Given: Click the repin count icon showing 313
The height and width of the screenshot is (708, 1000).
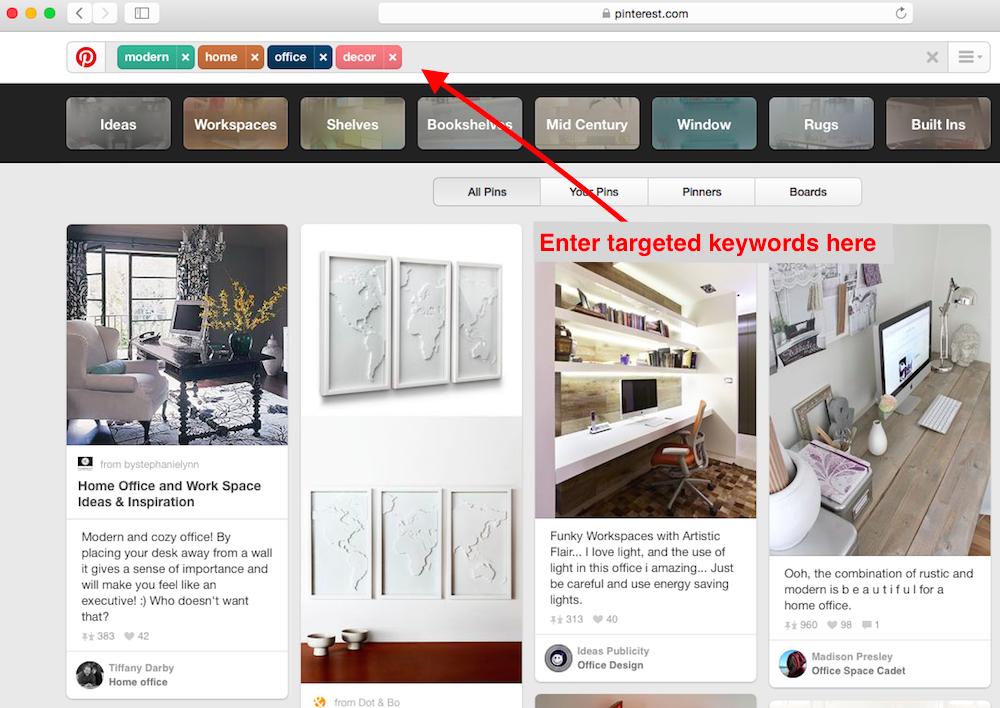Looking at the screenshot, I should [557, 619].
